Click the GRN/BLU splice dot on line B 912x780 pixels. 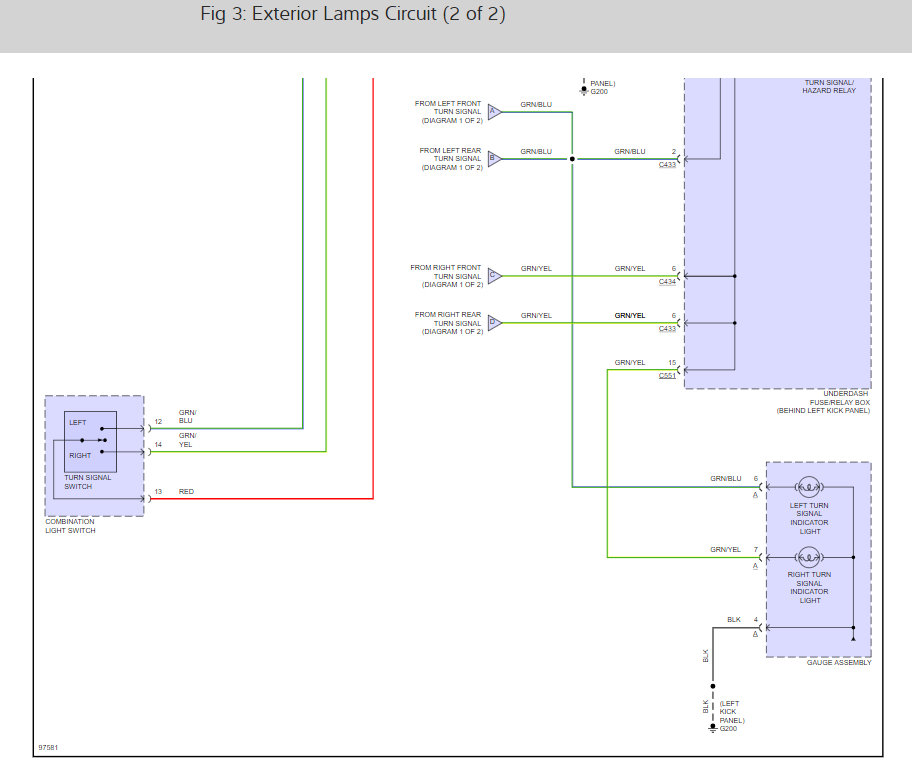tap(572, 159)
